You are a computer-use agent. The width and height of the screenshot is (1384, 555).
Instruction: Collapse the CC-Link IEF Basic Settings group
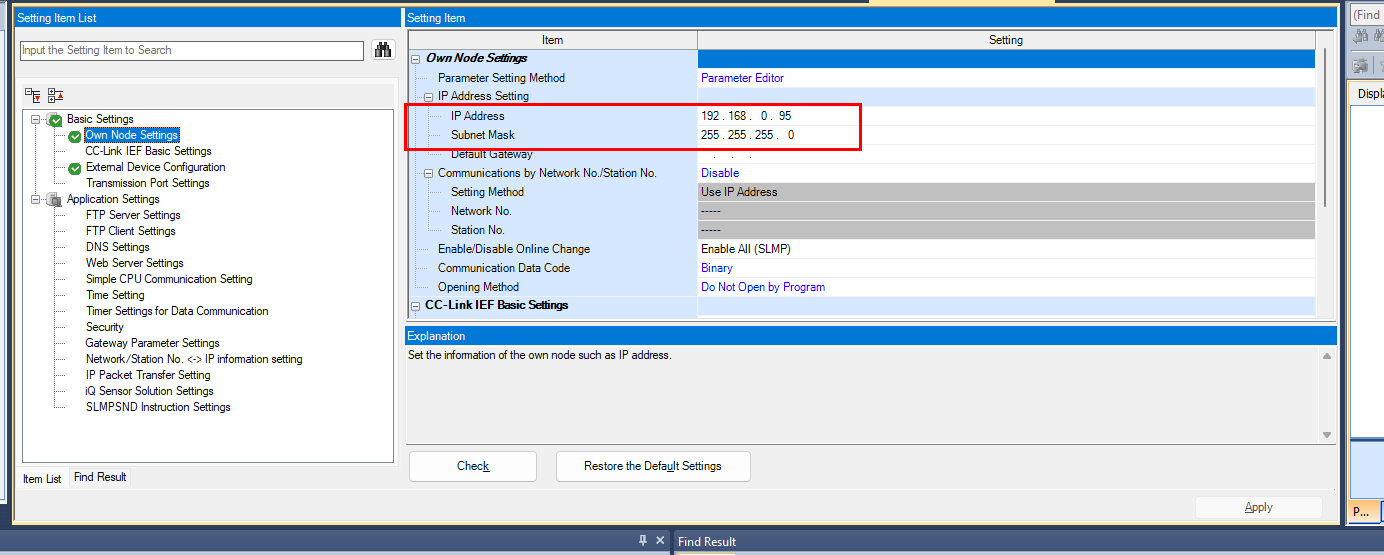pos(416,306)
